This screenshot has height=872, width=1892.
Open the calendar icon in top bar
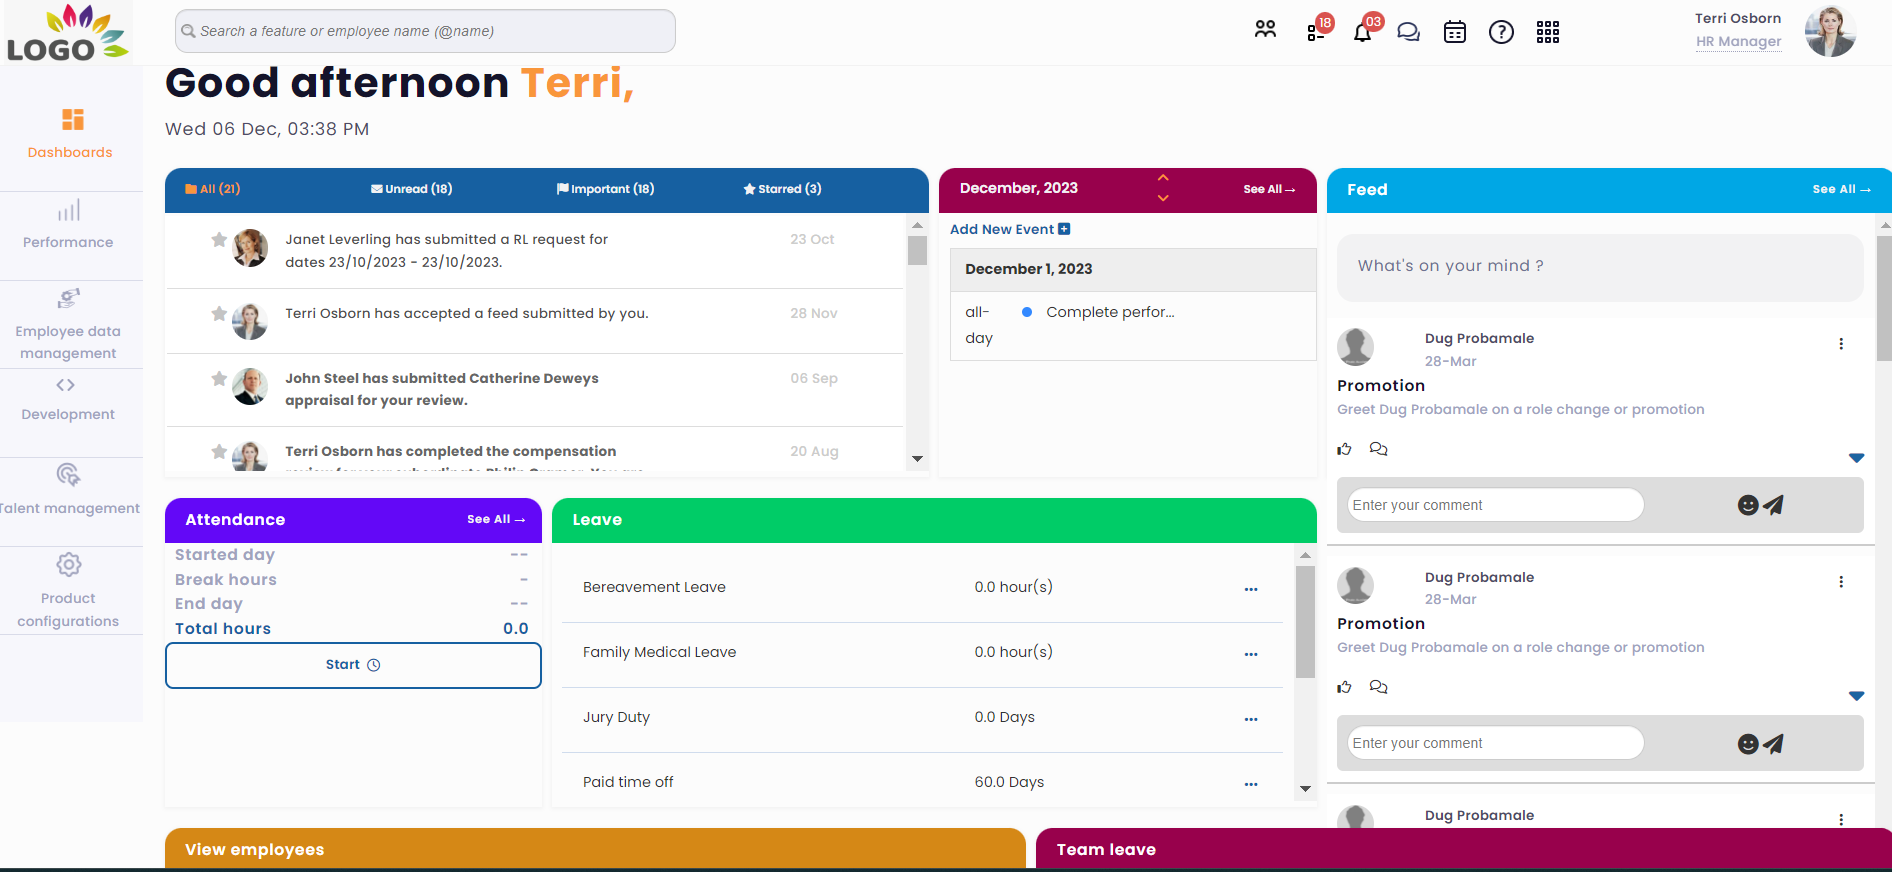[1455, 32]
